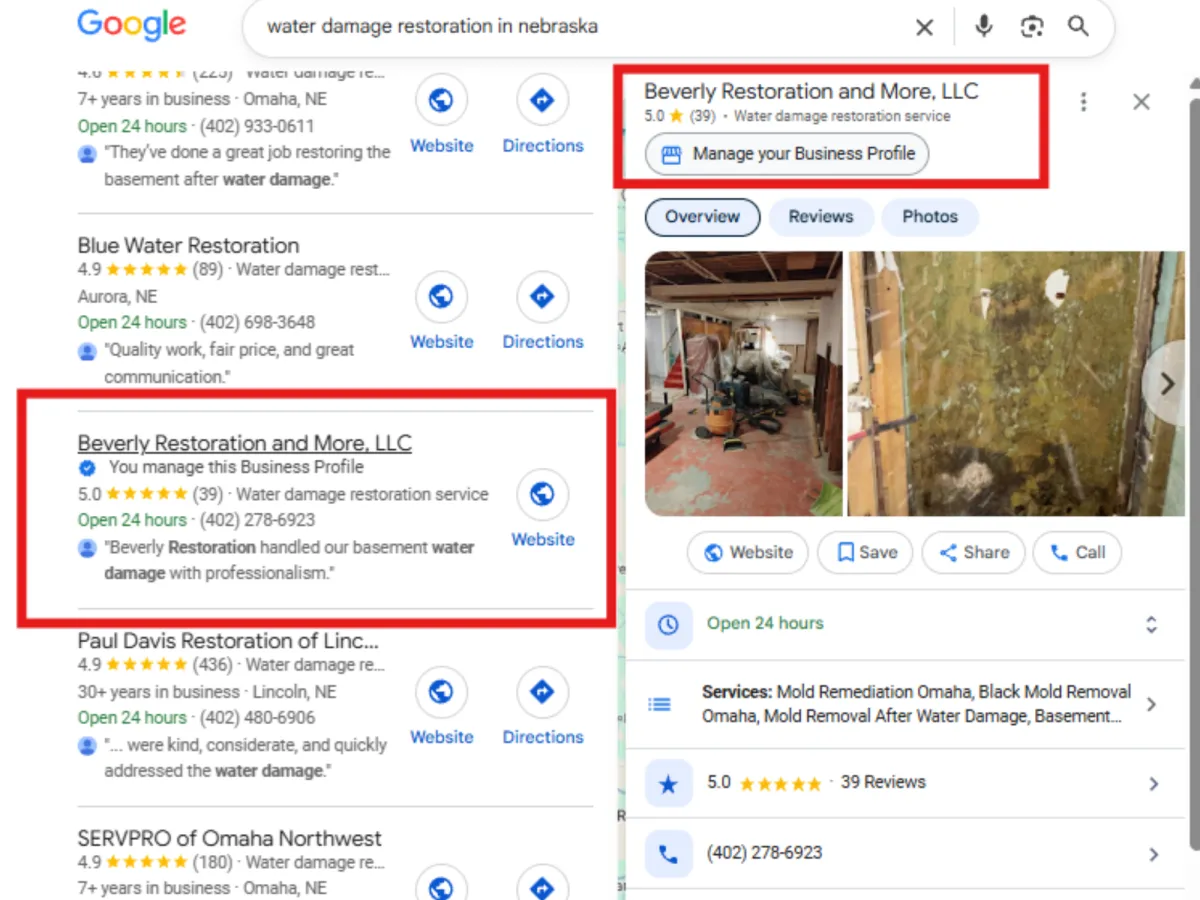Expand the Open 24 hours schedule
This screenshot has height=900, width=1200.
(1152, 625)
